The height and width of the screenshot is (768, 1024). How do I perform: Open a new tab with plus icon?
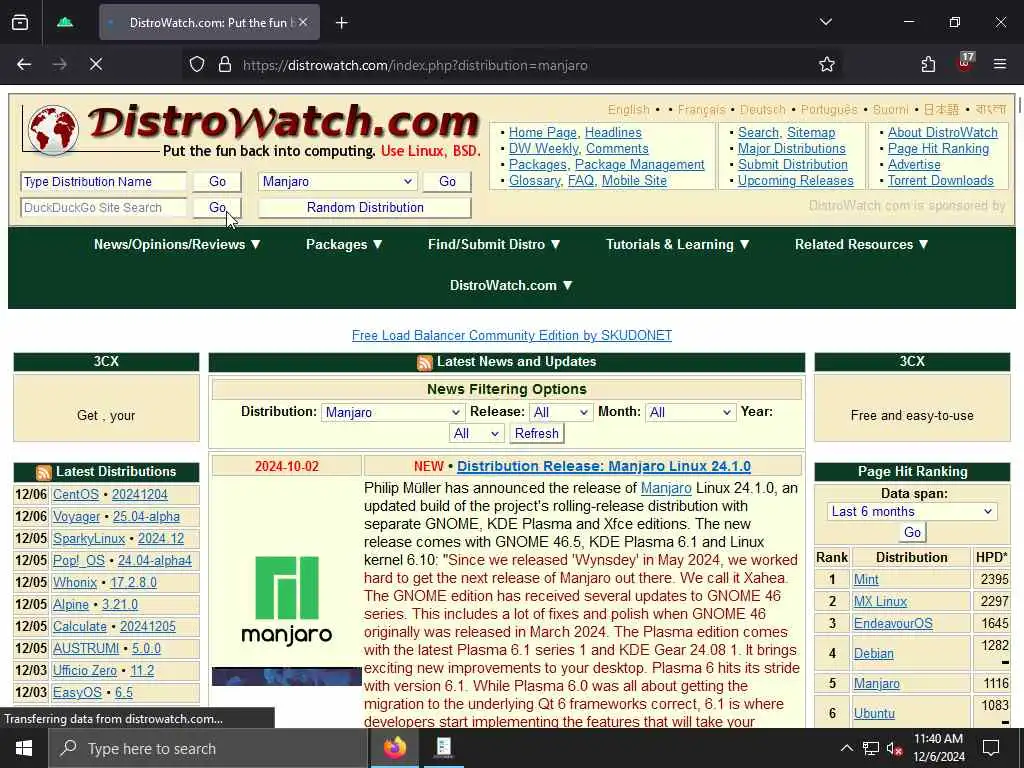(342, 23)
